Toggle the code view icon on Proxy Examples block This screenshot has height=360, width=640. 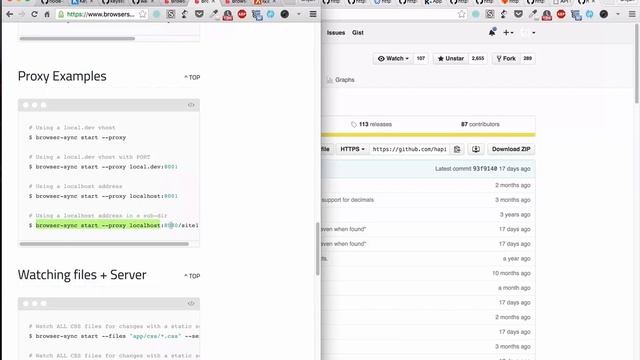tap(191, 105)
